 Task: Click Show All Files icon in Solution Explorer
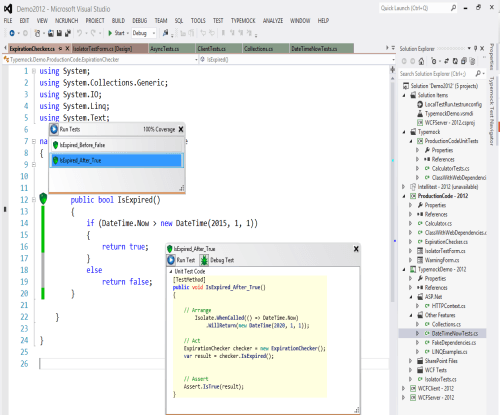coord(472,61)
